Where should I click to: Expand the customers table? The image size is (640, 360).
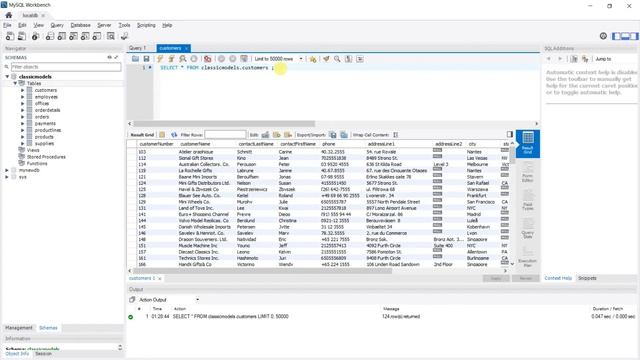(x=23, y=90)
